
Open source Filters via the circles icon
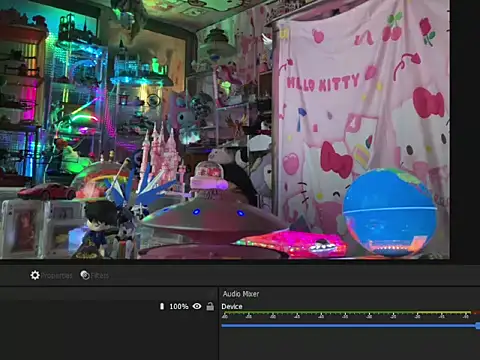(x=85, y=275)
